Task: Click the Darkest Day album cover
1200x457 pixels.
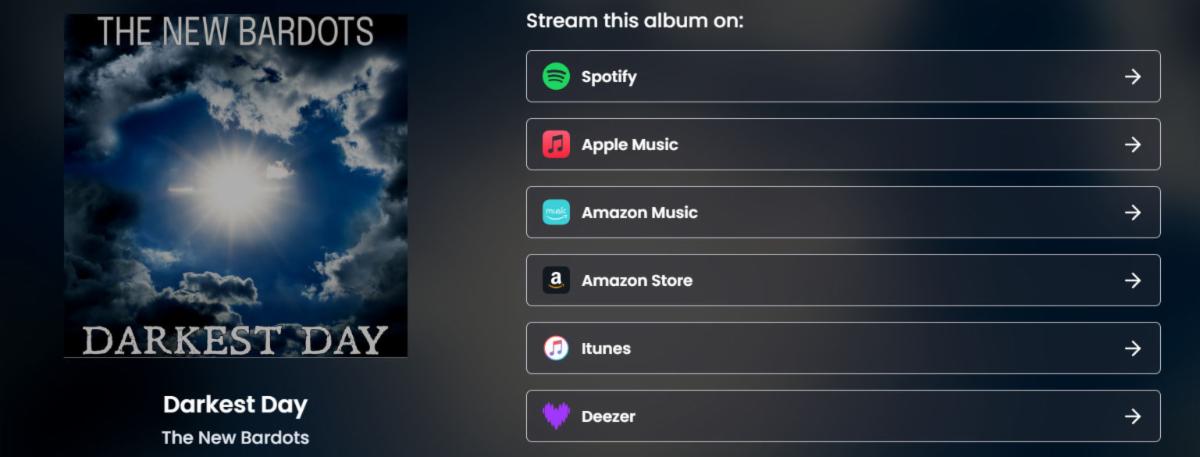Action: (235, 186)
